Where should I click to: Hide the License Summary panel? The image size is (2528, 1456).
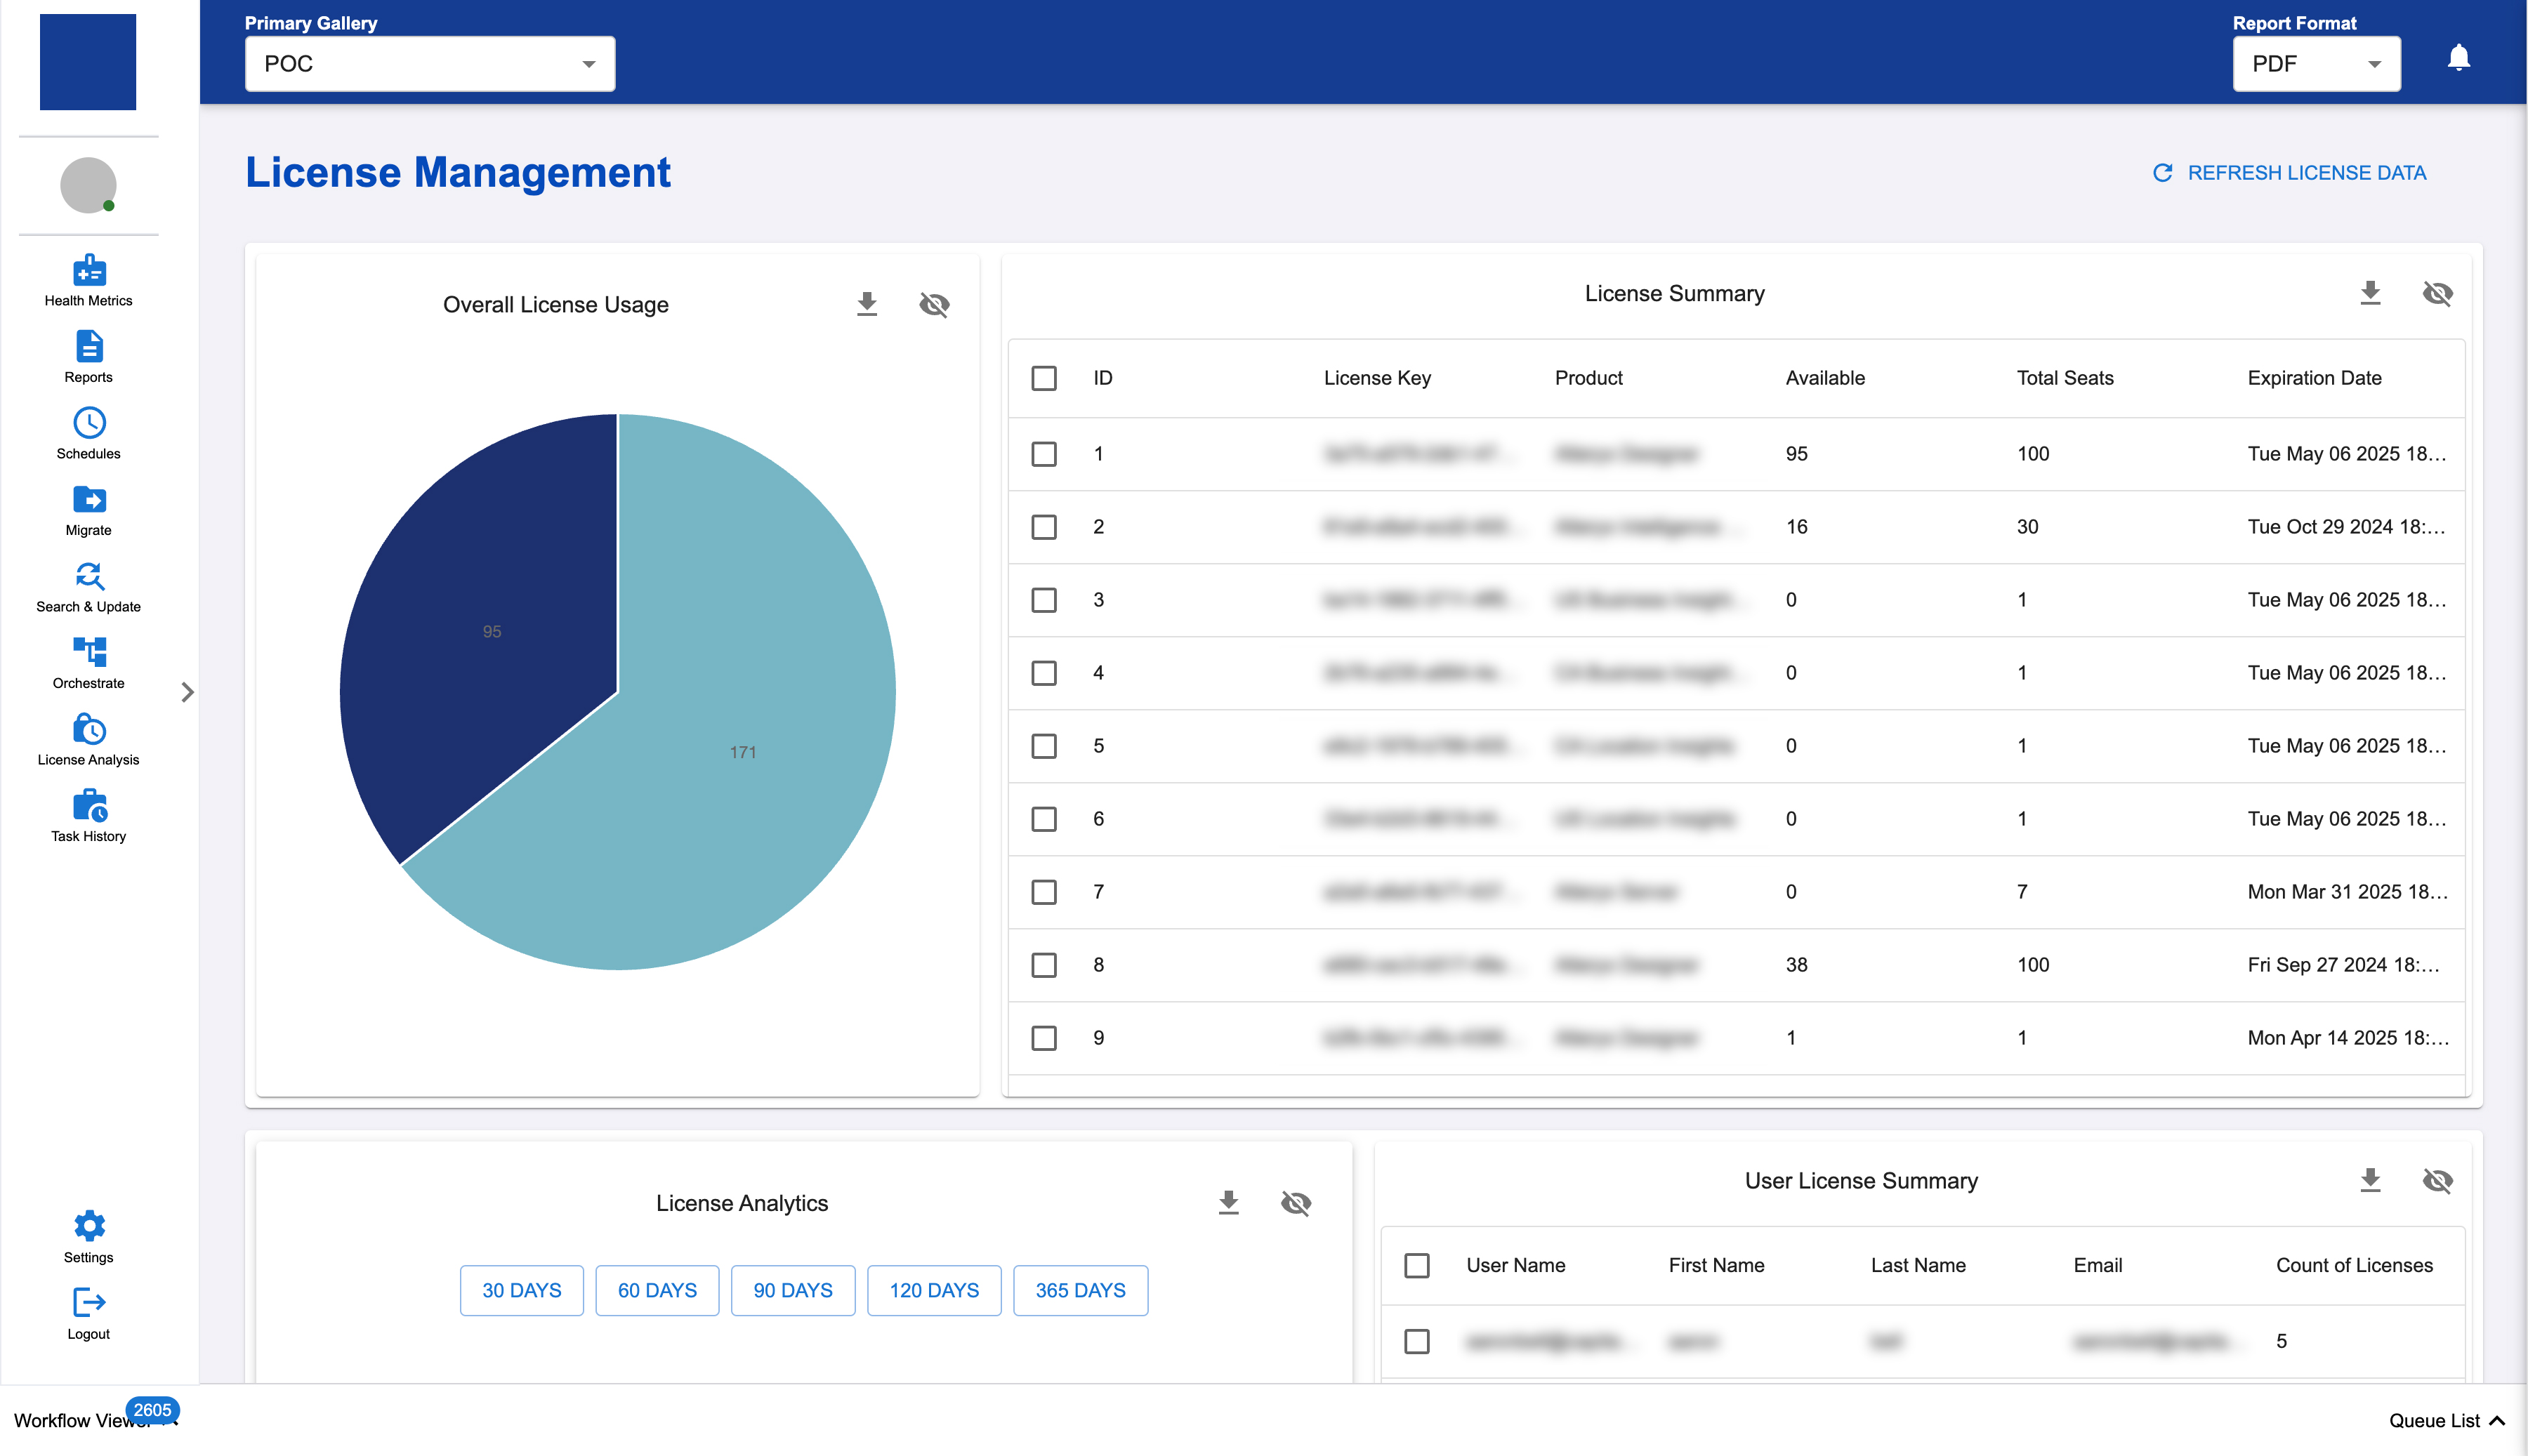[x=2437, y=293]
